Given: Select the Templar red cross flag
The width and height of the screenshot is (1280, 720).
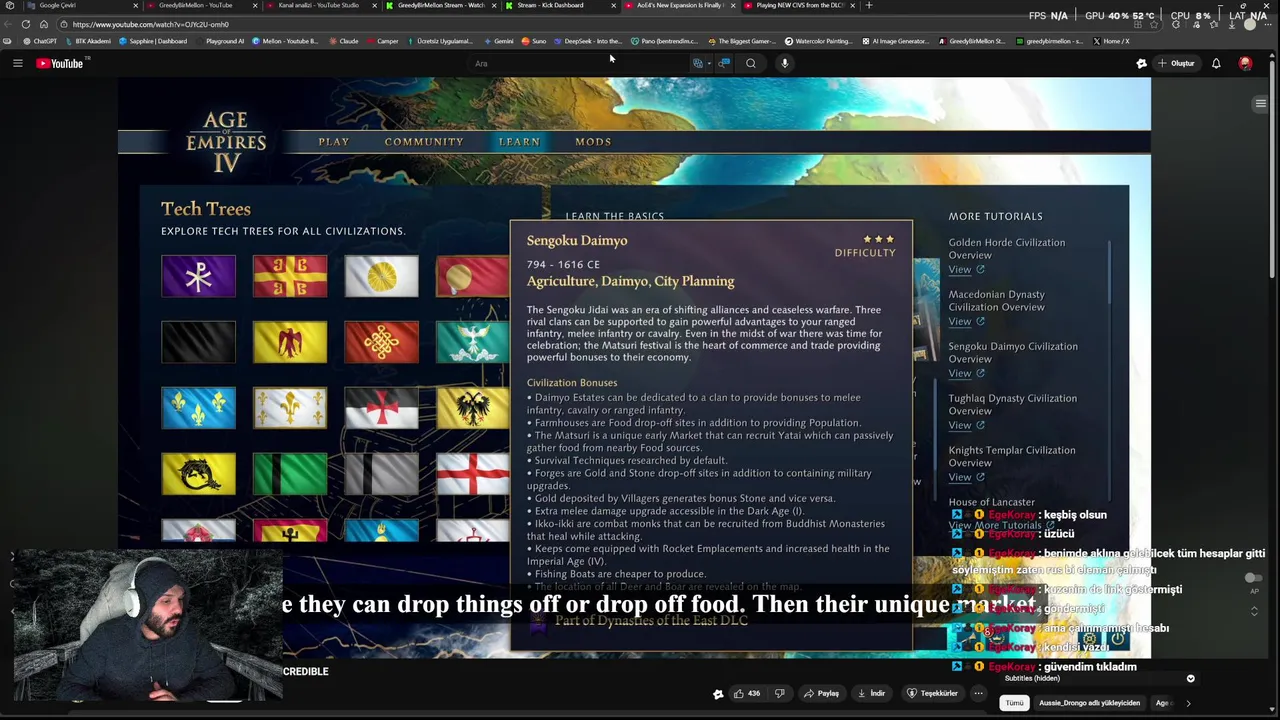Looking at the screenshot, I should click(x=381, y=408).
